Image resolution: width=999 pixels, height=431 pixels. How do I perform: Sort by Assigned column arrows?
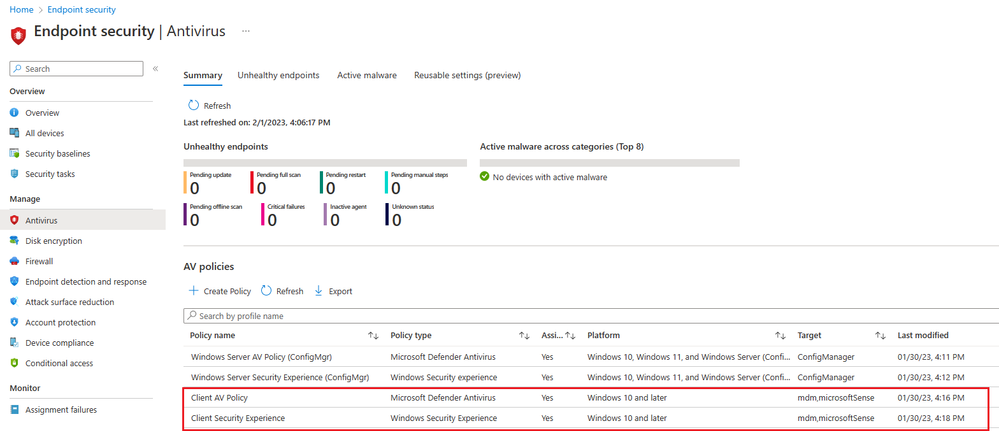pos(571,335)
